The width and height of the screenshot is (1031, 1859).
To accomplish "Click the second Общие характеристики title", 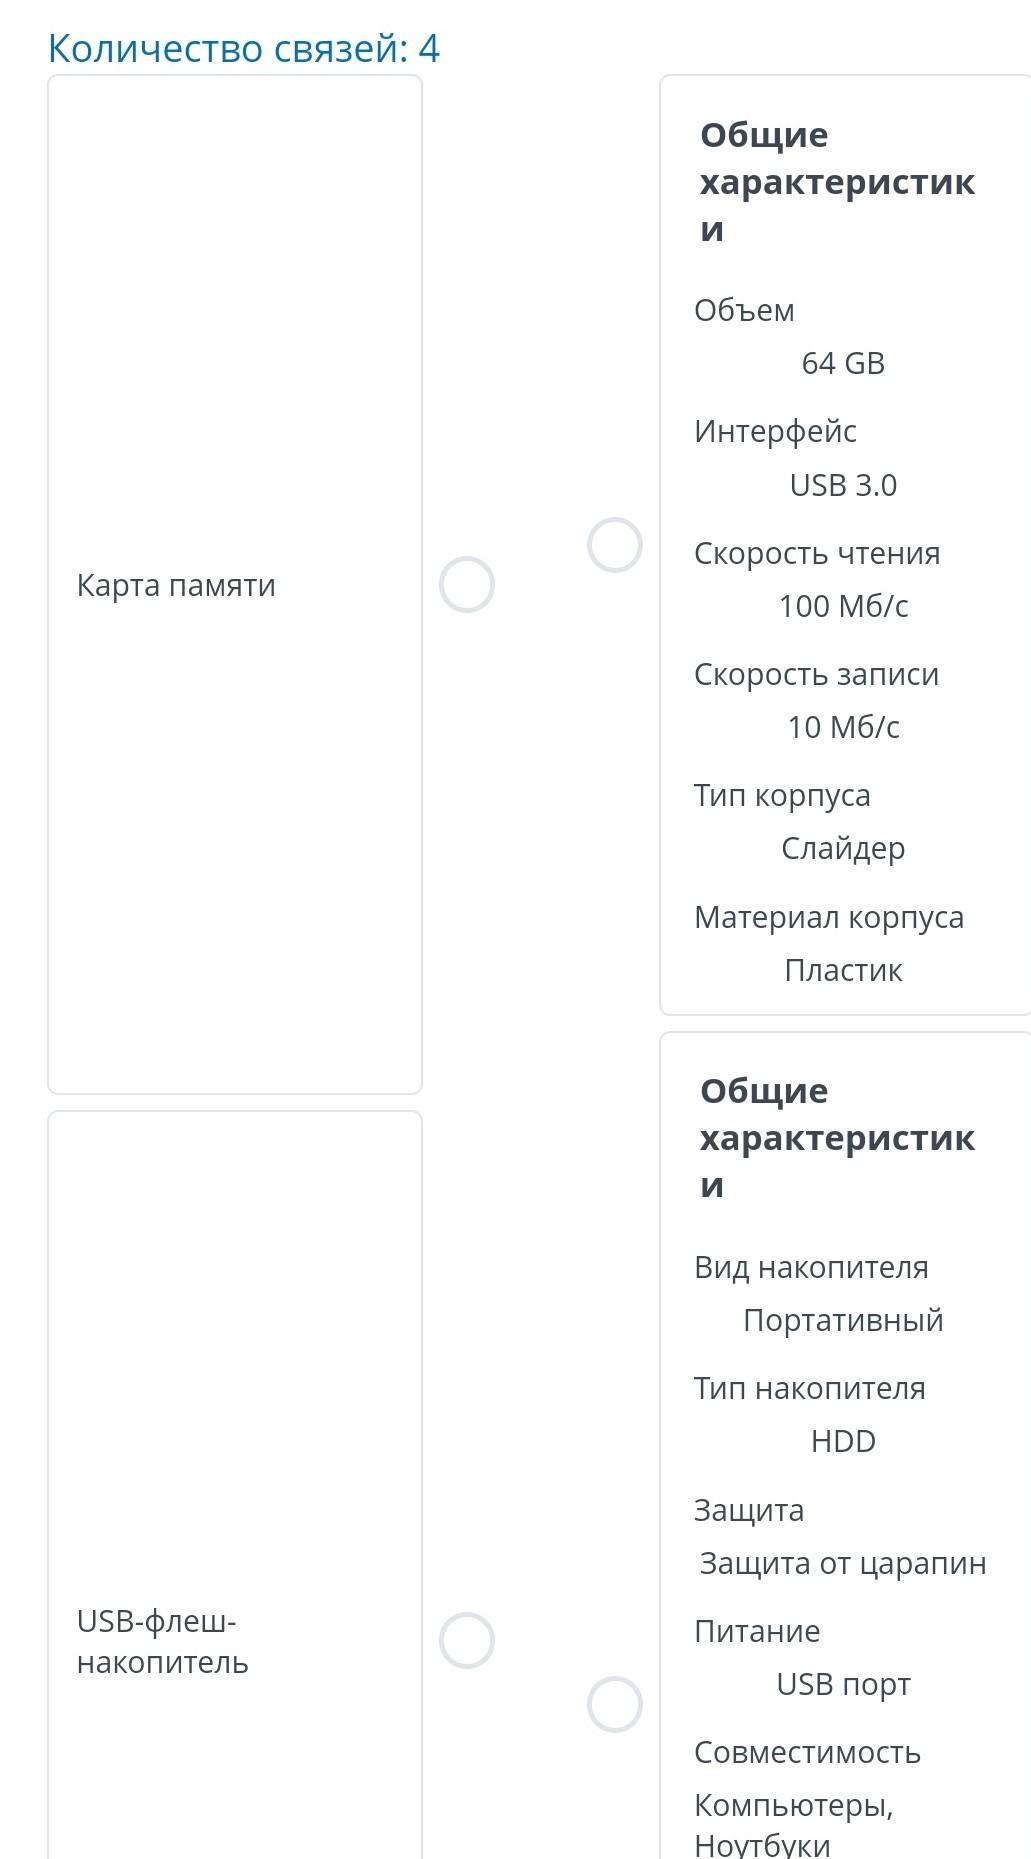I will click(837, 1137).
